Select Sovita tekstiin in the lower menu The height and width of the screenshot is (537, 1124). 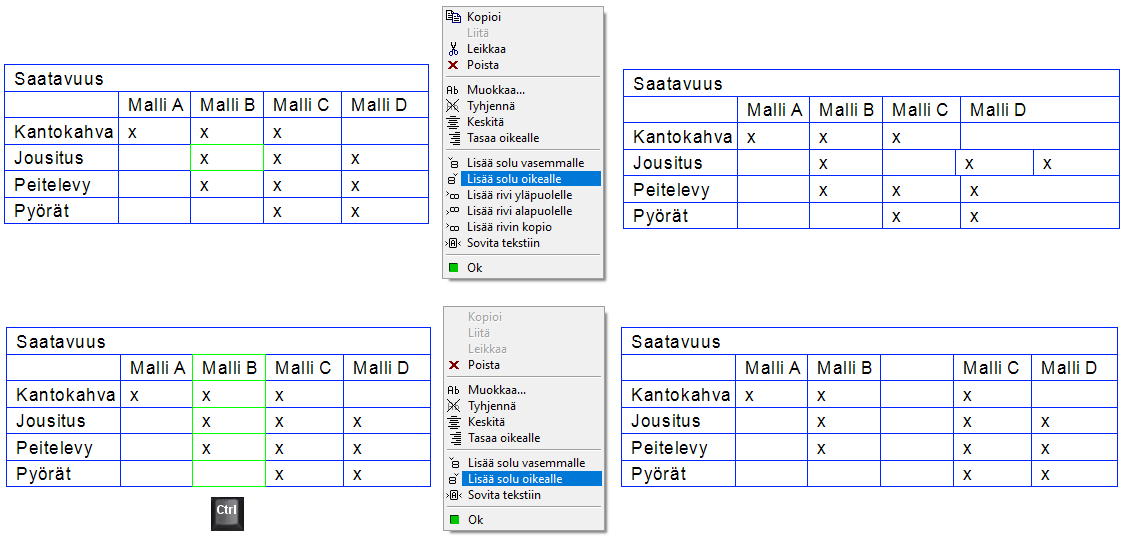click(x=503, y=495)
